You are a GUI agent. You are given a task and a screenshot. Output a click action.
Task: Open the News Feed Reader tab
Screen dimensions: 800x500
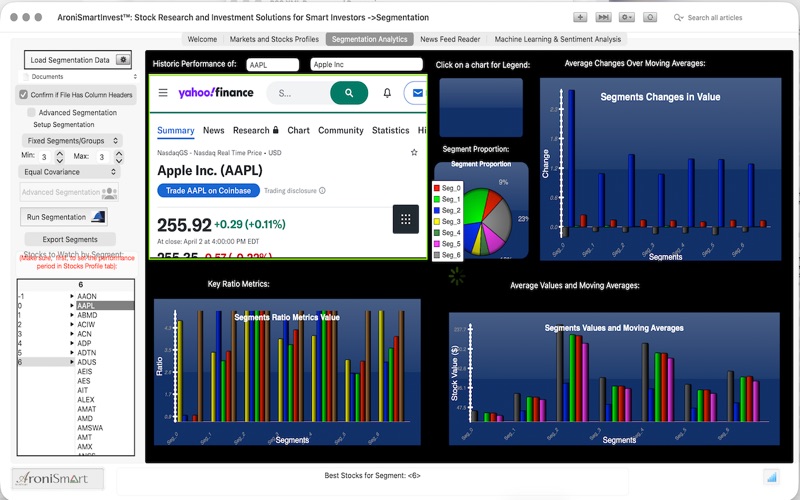click(450, 39)
